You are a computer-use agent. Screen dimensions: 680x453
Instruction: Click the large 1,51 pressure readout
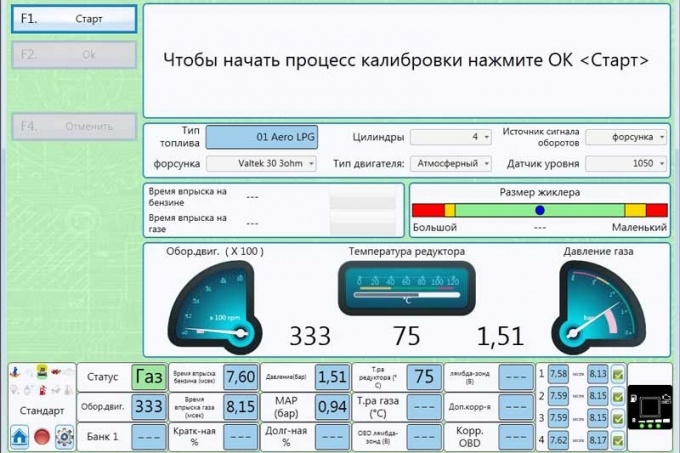[500, 336]
